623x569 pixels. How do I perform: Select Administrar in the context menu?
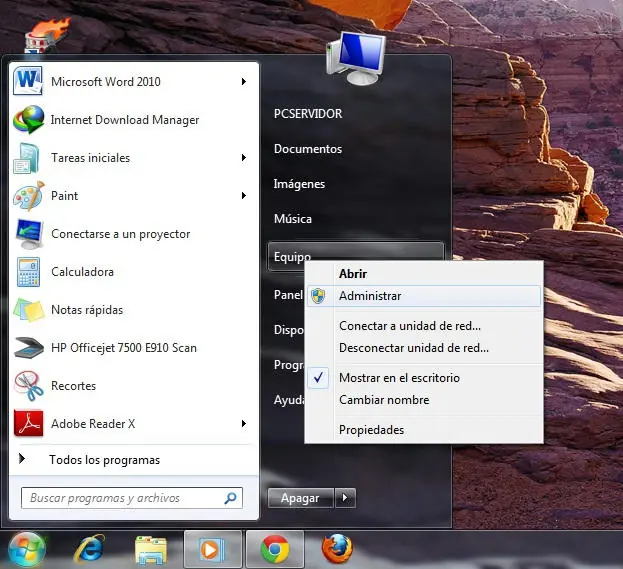point(370,296)
